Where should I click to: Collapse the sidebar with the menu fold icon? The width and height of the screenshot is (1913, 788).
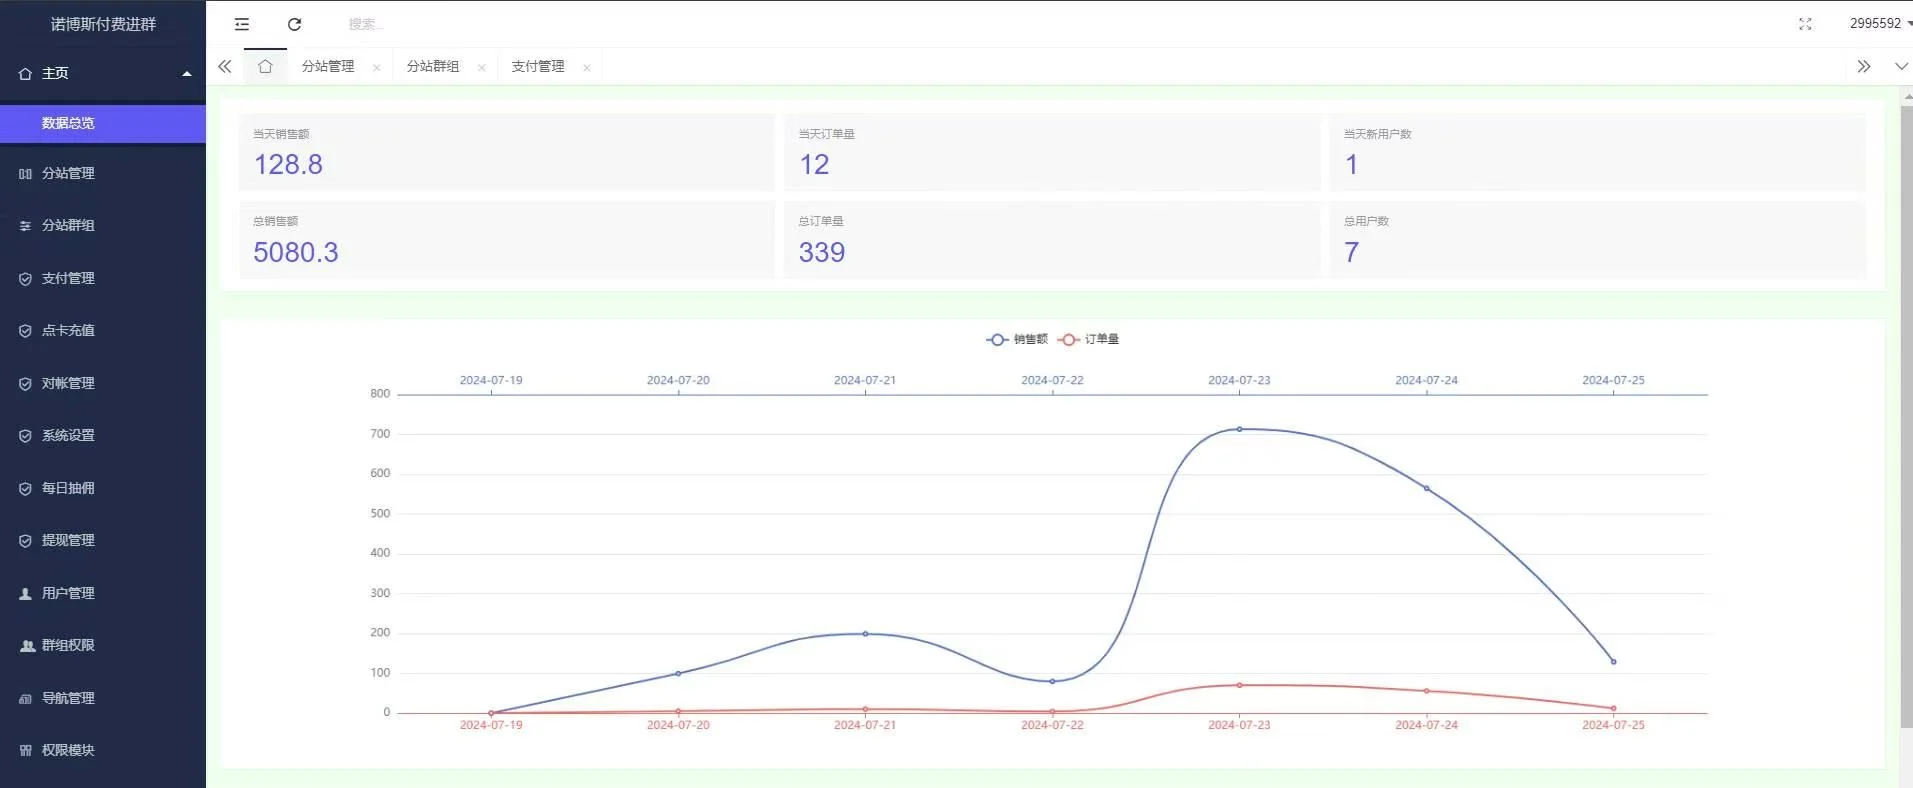tap(241, 24)
